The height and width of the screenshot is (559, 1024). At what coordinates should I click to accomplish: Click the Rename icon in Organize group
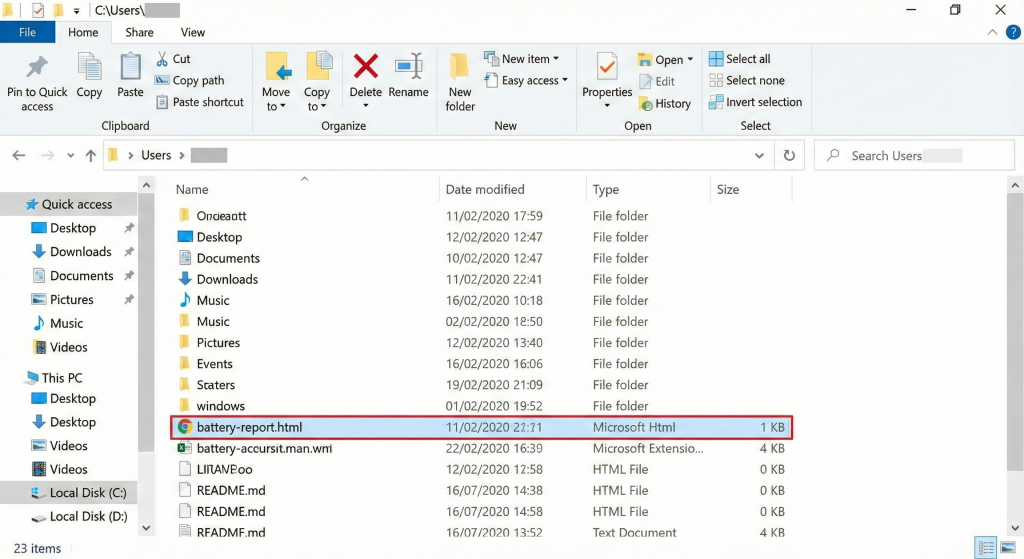pos(408,68)
